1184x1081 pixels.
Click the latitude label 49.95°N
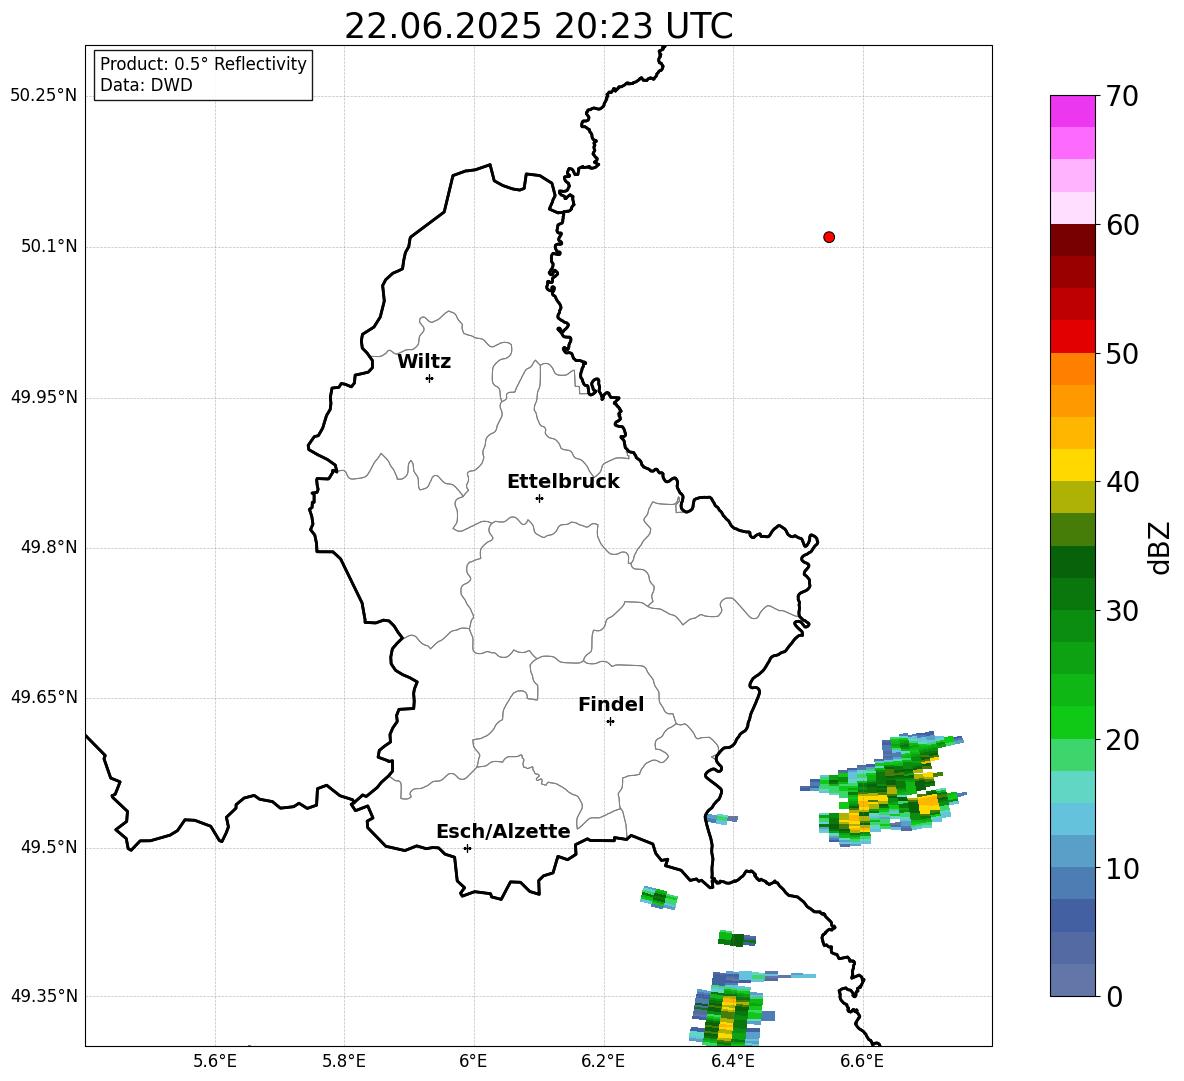(43, 397)
